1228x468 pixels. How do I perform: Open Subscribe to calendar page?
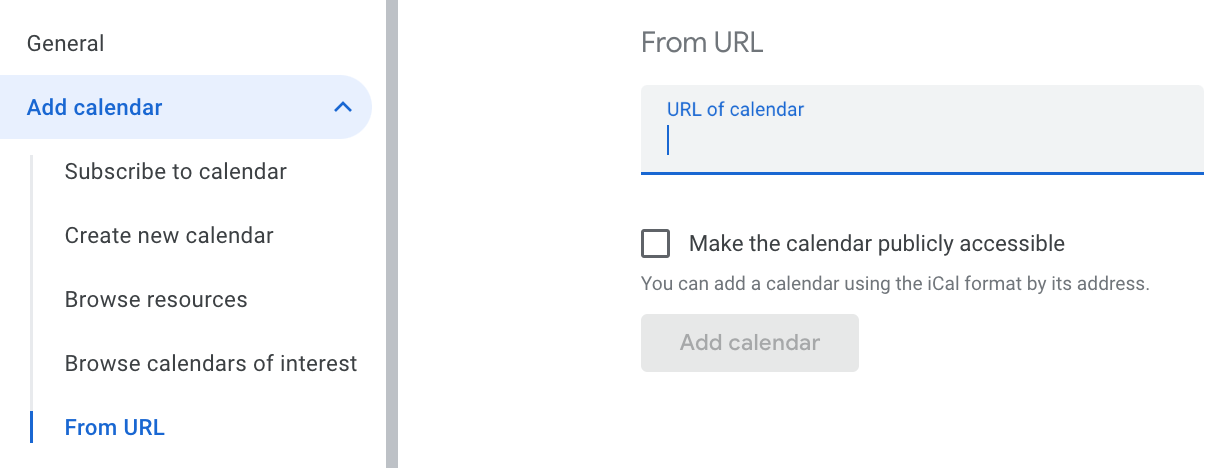click(176, 172)
